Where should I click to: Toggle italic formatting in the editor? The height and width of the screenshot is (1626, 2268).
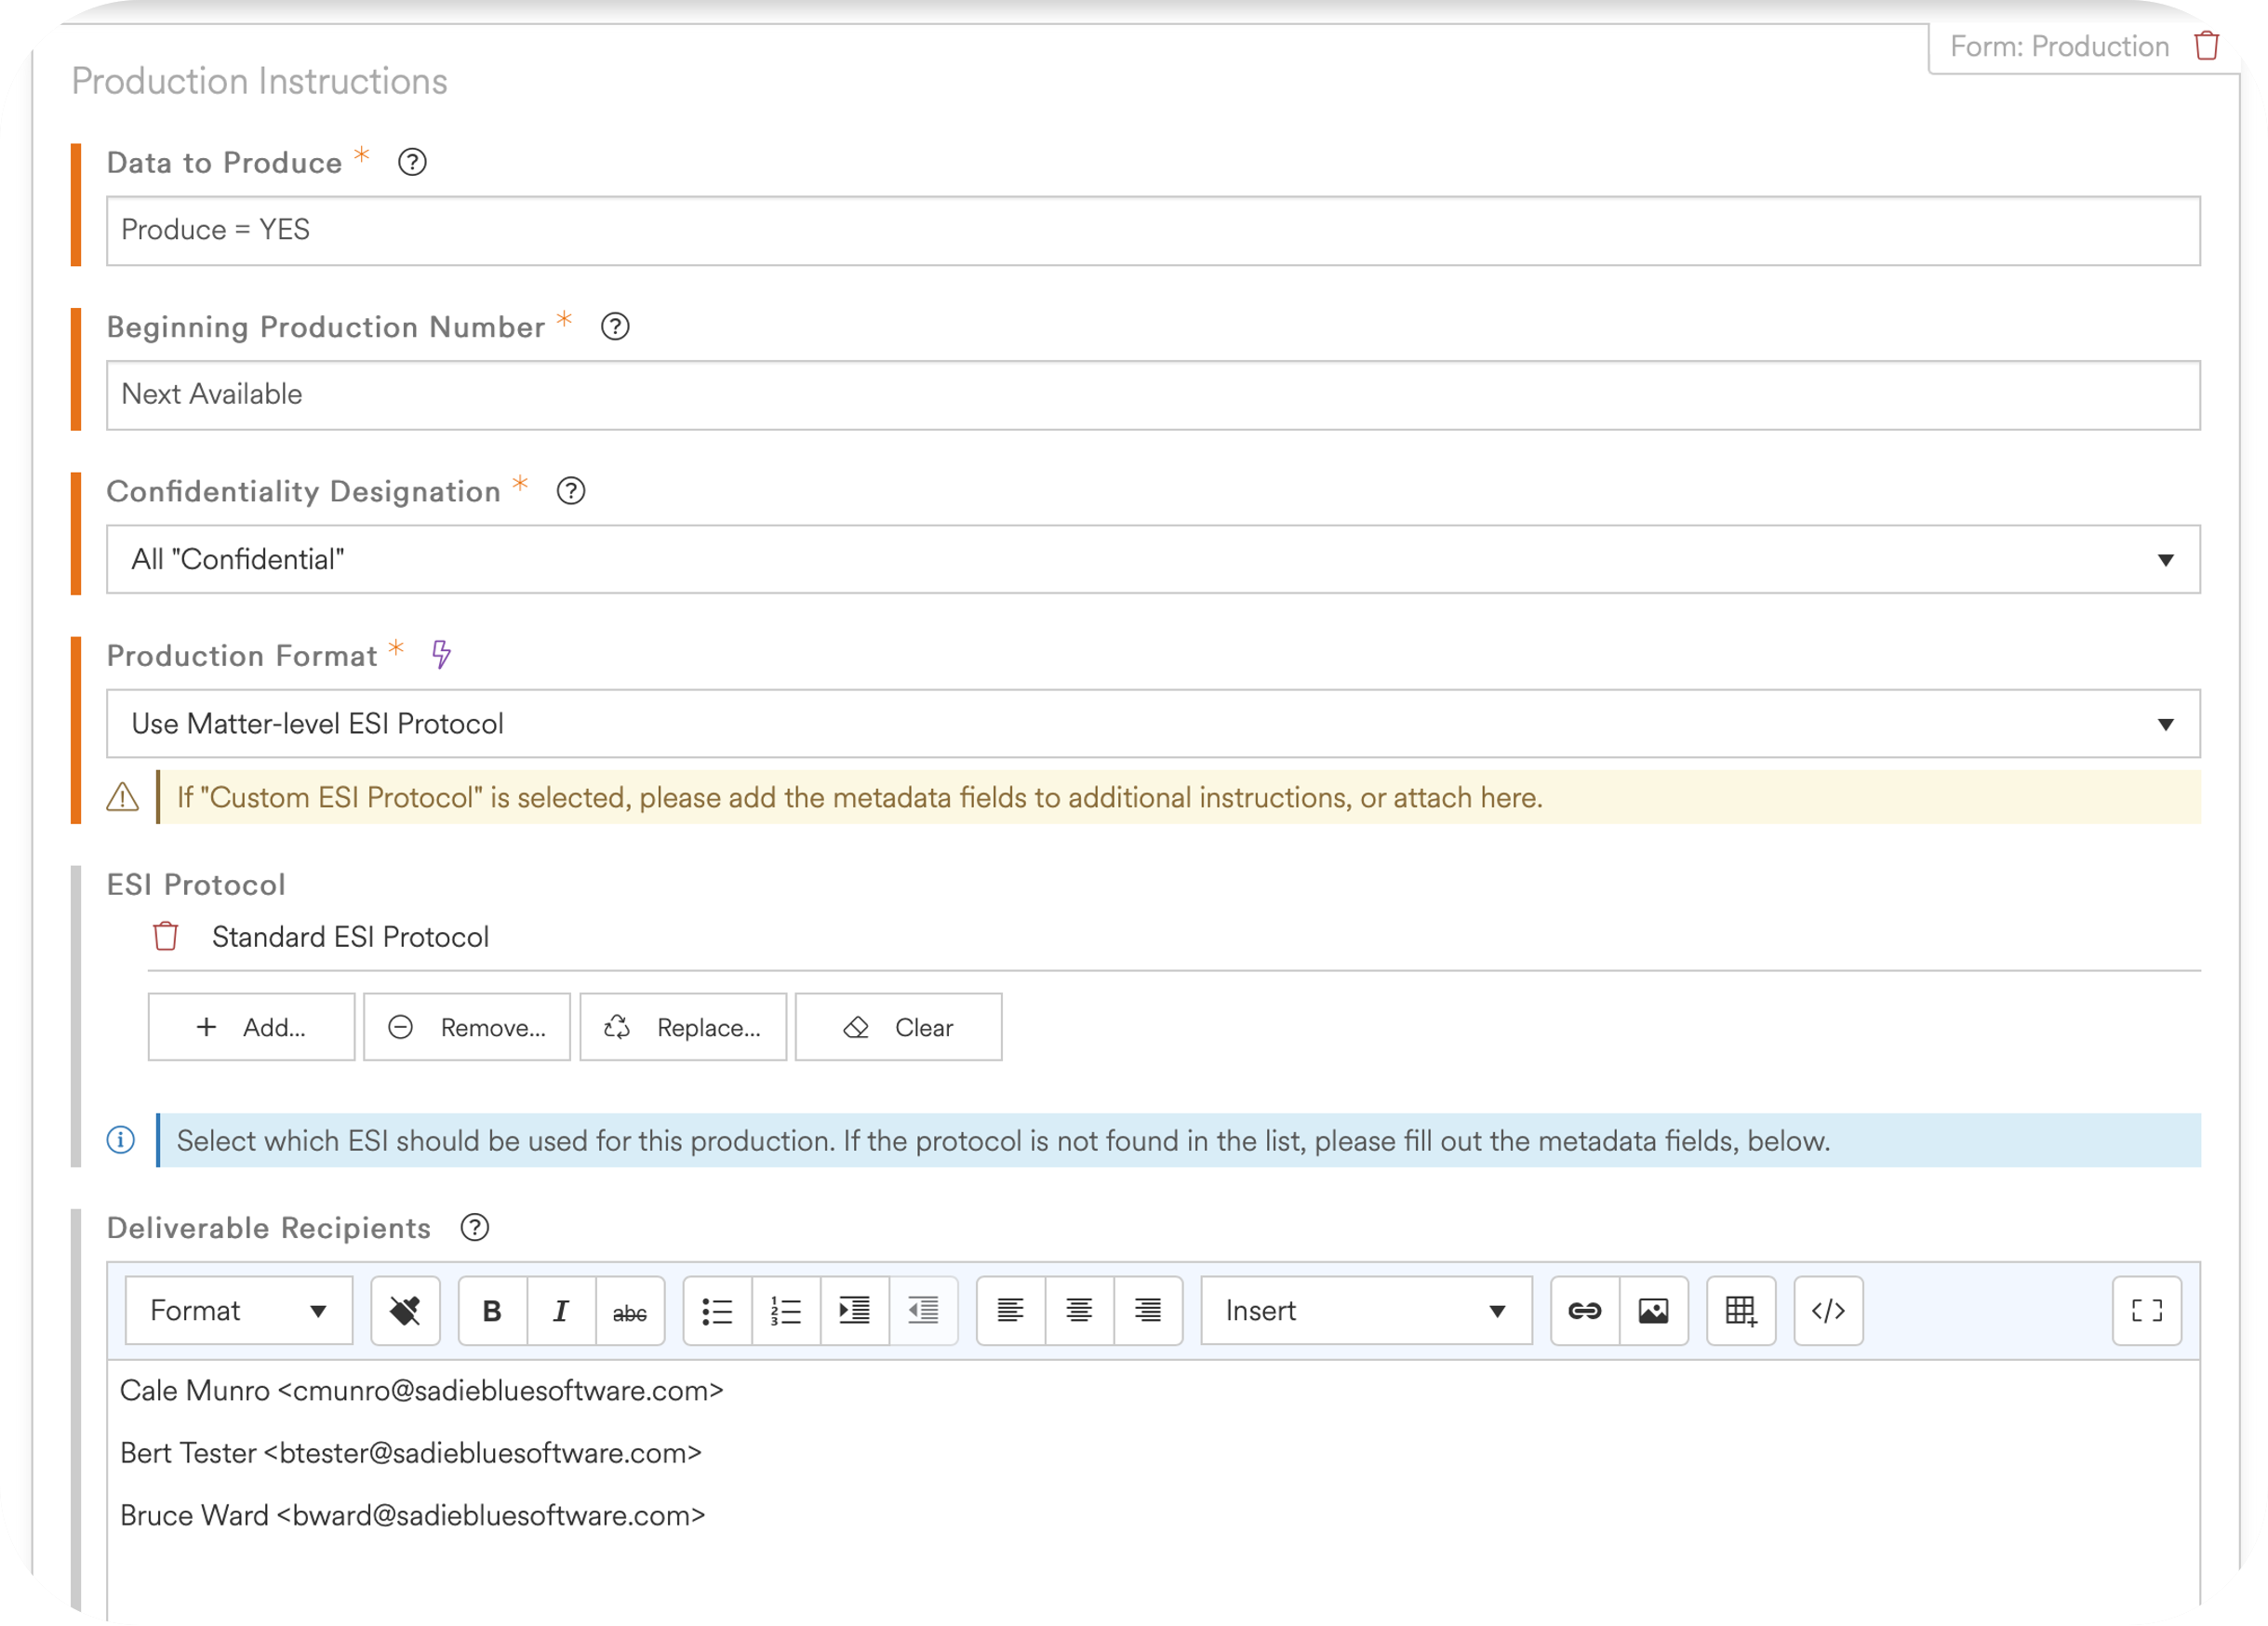click(560, 1311)
